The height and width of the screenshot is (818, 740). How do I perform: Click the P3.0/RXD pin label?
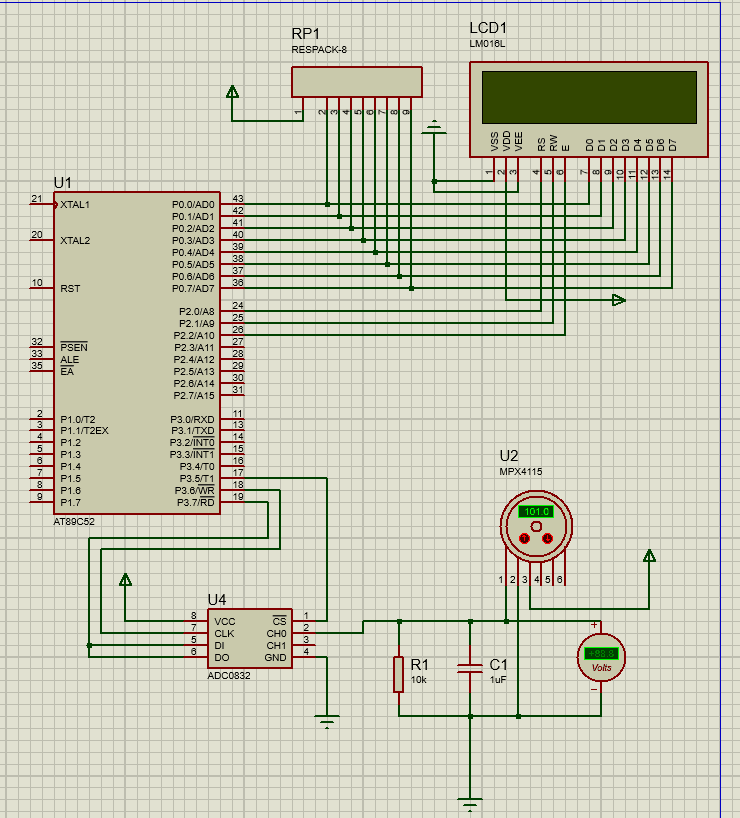(193, 419)
